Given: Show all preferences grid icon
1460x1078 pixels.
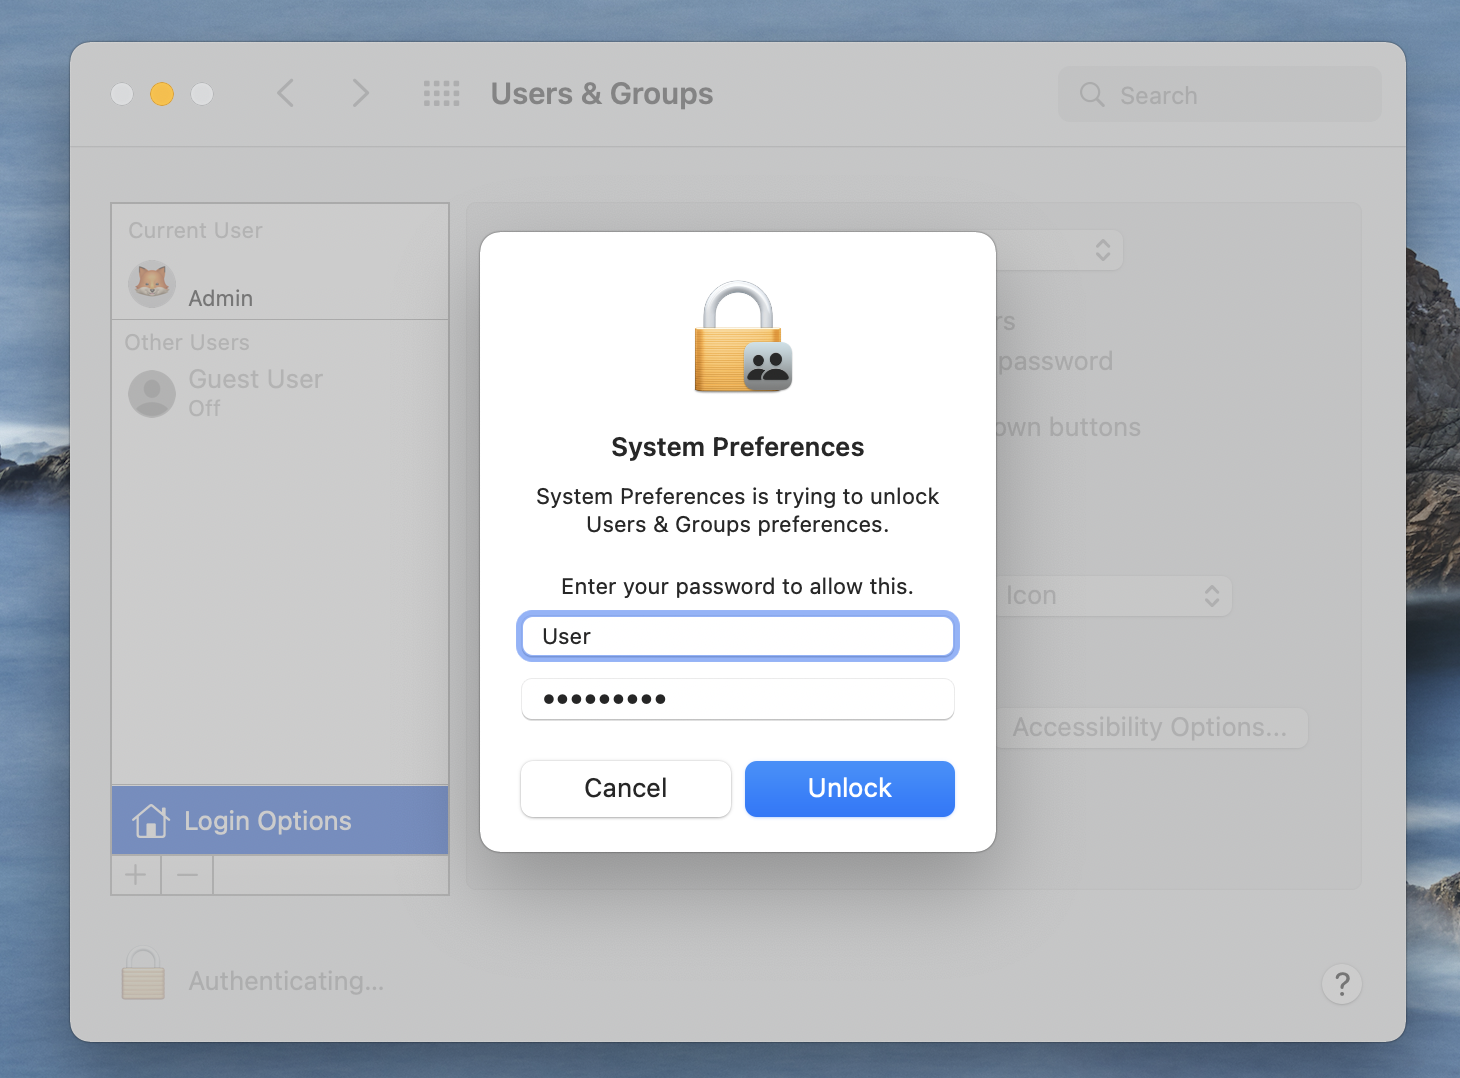Looking at the screenshot, I should (441, 94).
